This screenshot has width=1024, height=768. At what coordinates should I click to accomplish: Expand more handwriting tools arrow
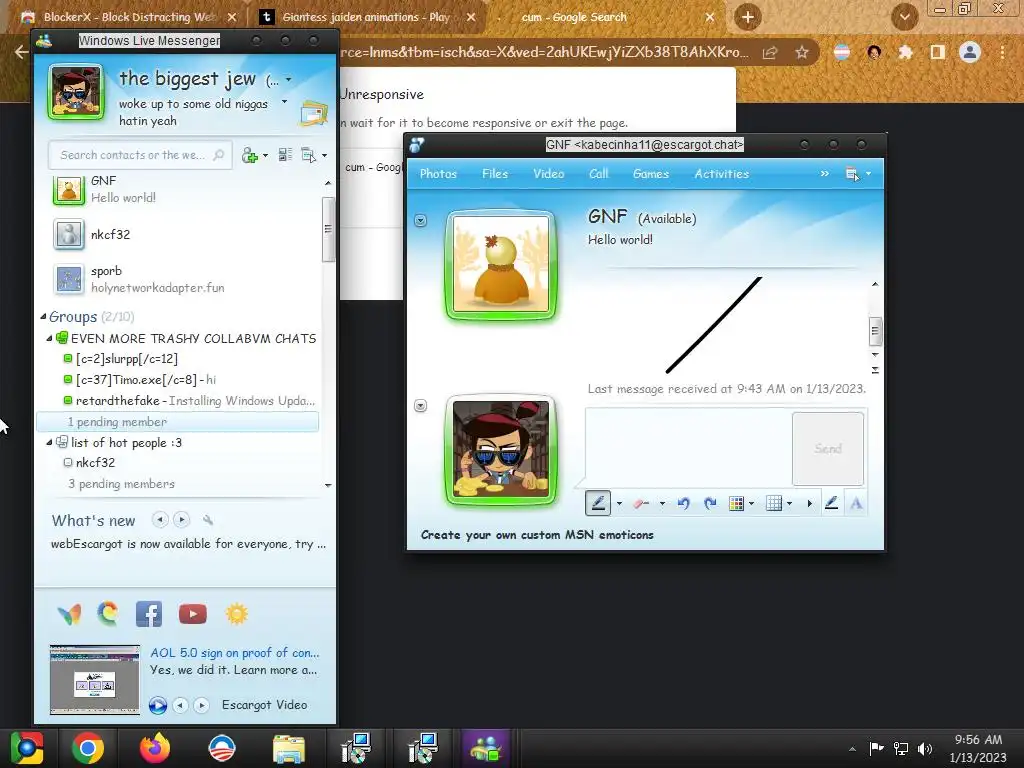(810, 504)
